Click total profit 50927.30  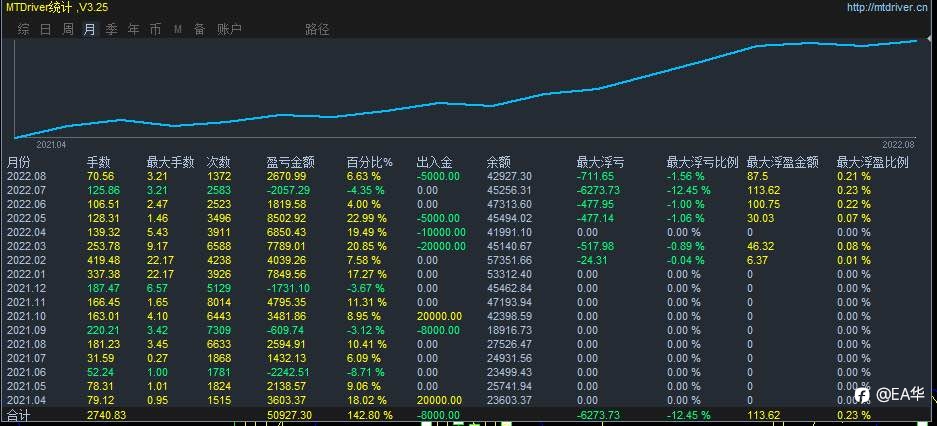(289, 415)
